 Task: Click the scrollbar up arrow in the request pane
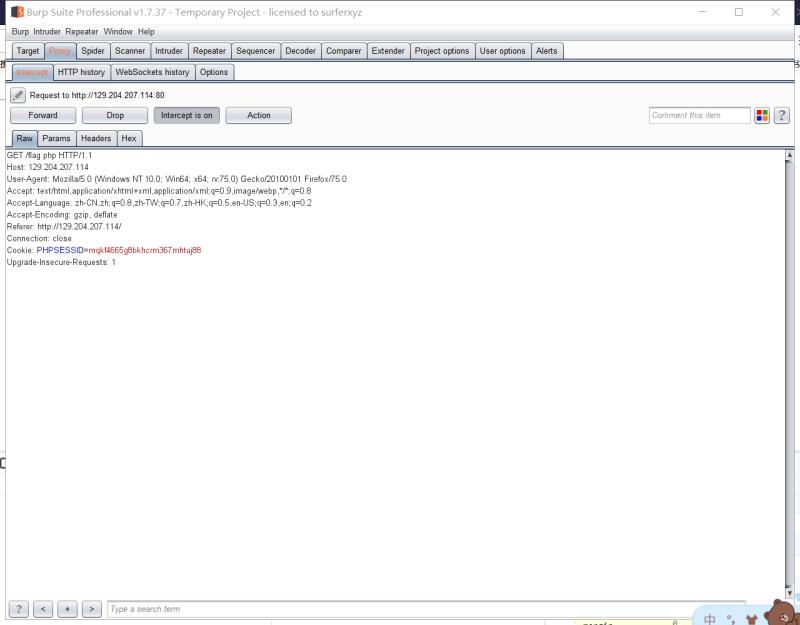[789, 155]
